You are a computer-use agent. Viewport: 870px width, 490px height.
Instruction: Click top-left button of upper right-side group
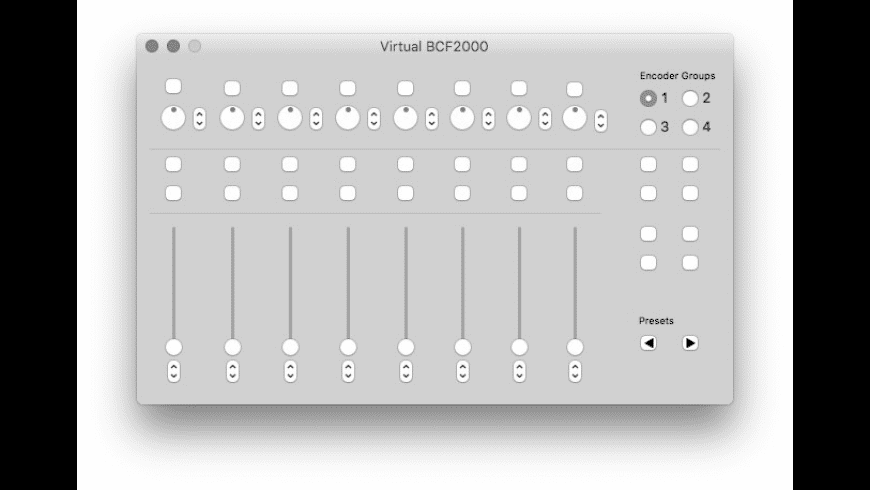pyautogui.click(x=648, y=164)
